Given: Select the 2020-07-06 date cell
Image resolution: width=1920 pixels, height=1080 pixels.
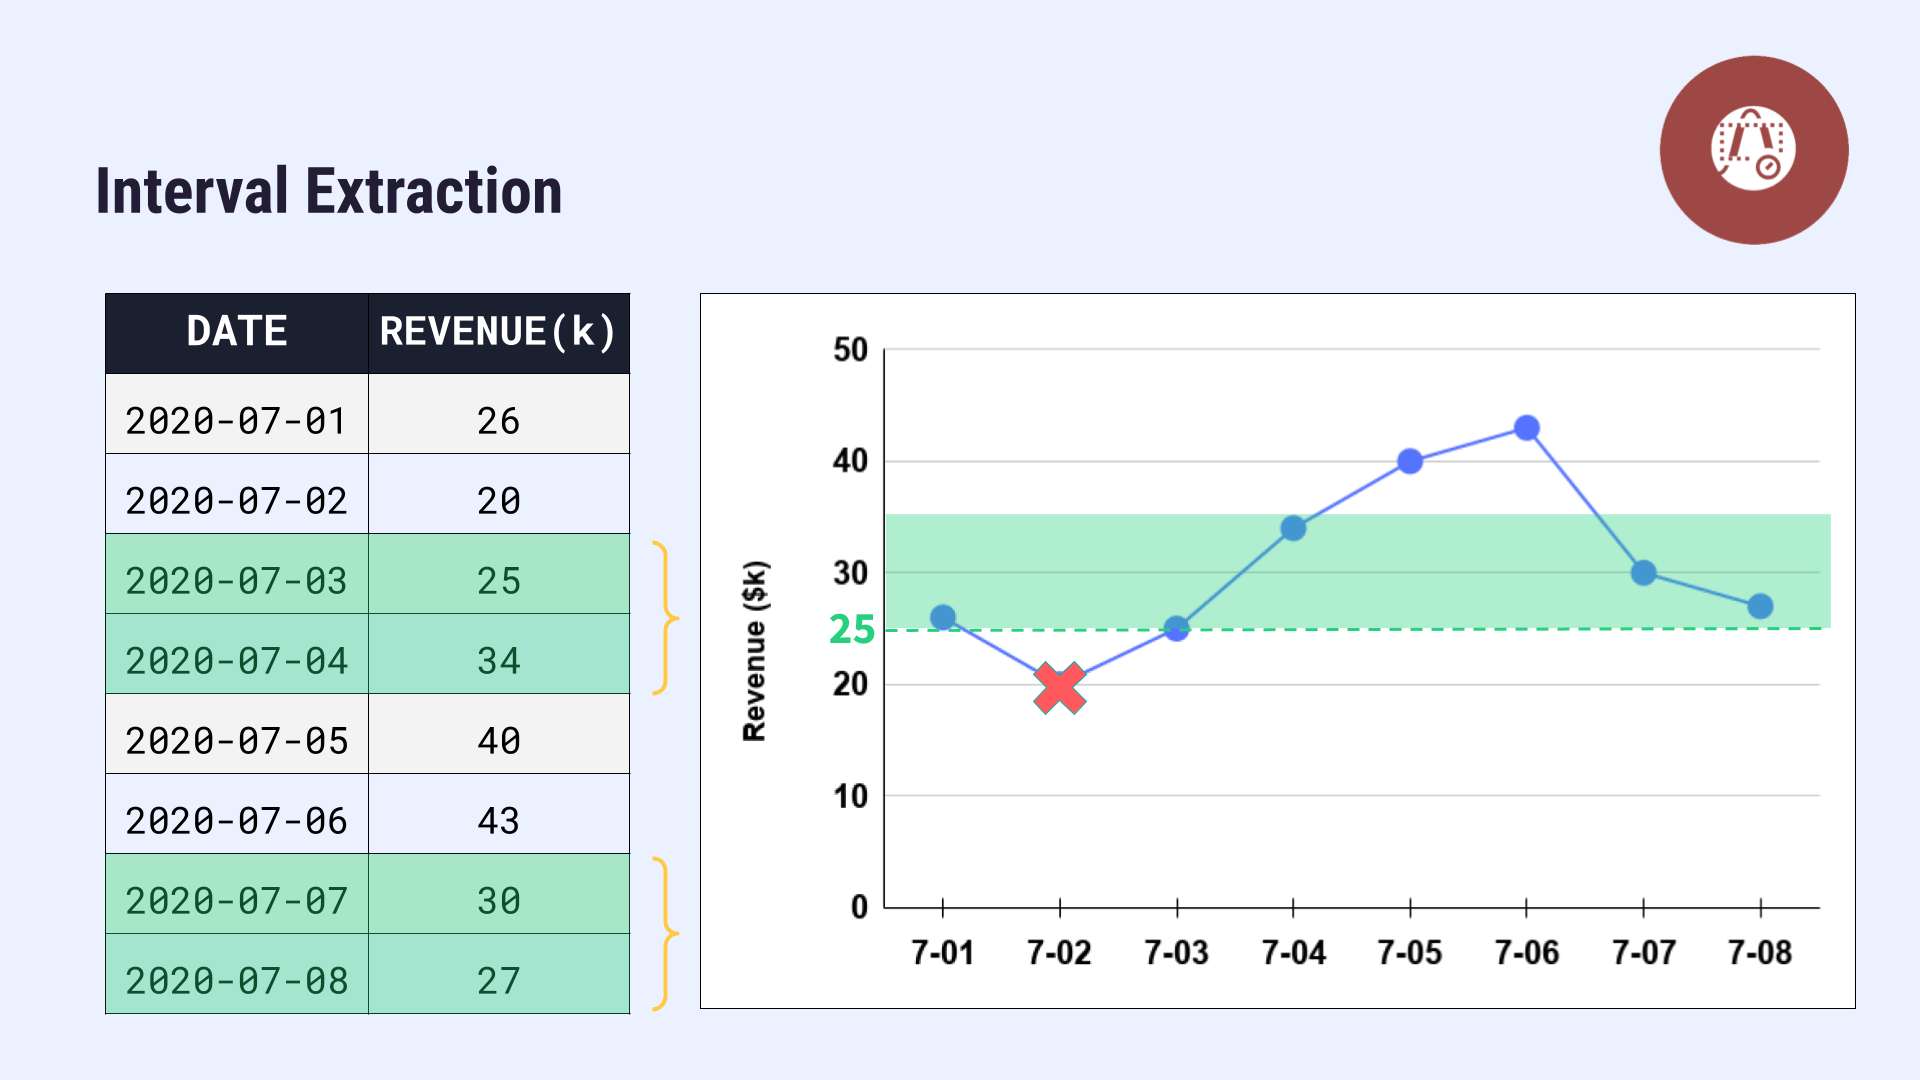Looking at the screenshot, I should 237,820.
